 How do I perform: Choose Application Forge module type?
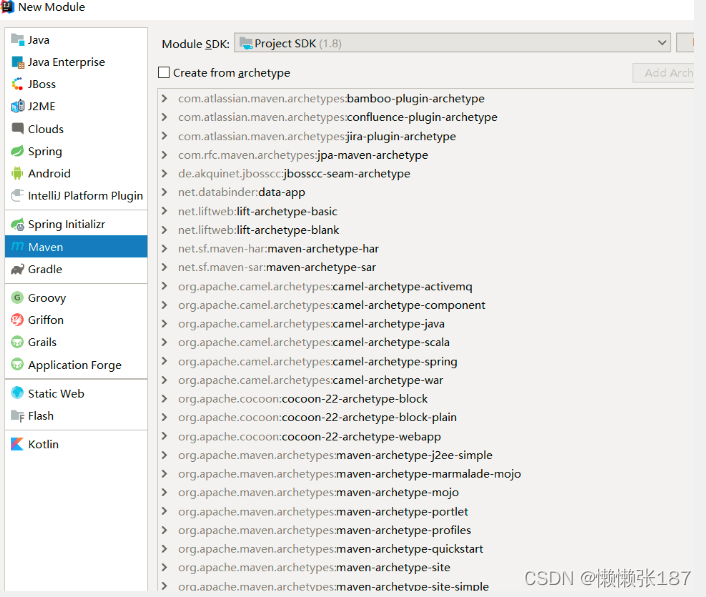click(76, 365)
